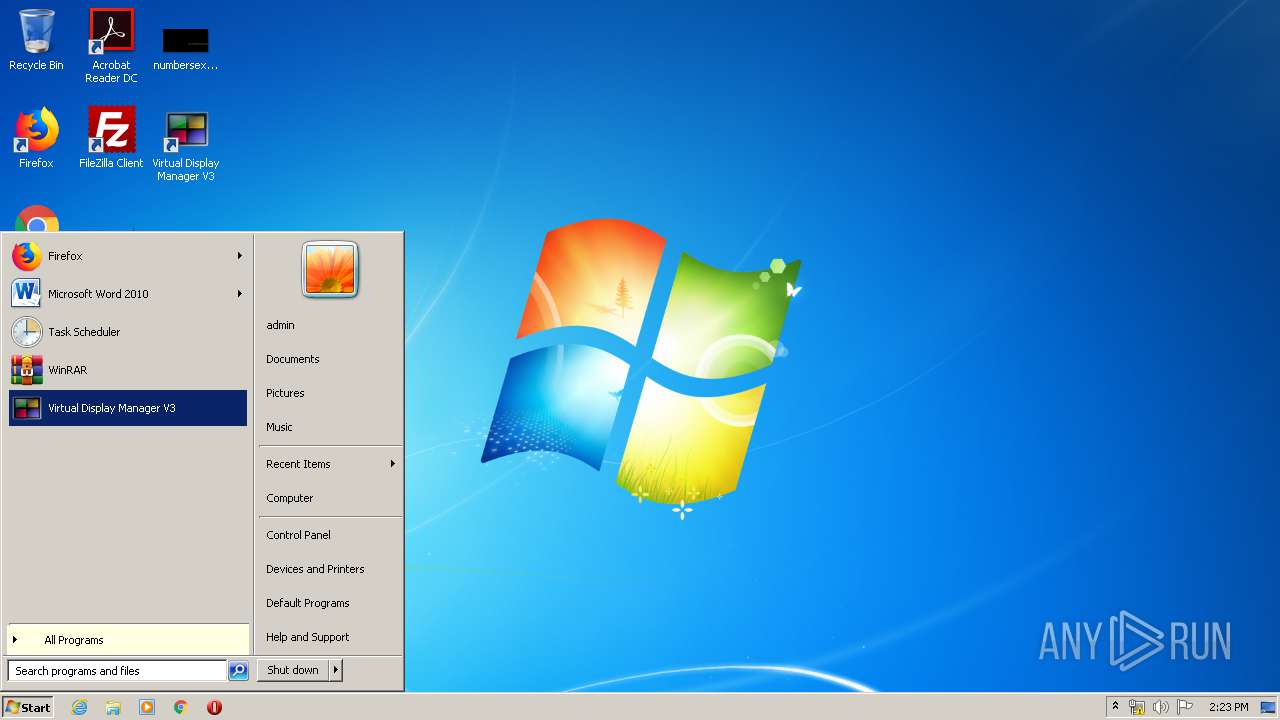Screen dimensions: 1280x720
Task: Click the Start button on taskbar
Action: [x=28, y=707]
